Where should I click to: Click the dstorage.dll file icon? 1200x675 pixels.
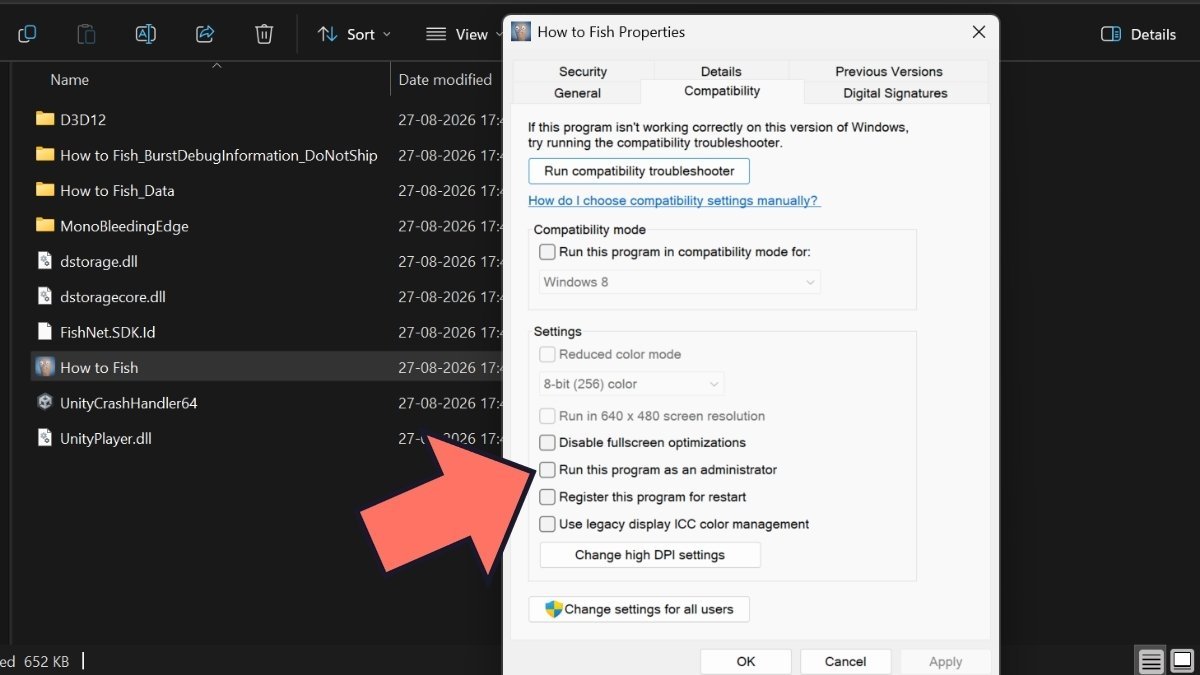click(x=44, y=261)
